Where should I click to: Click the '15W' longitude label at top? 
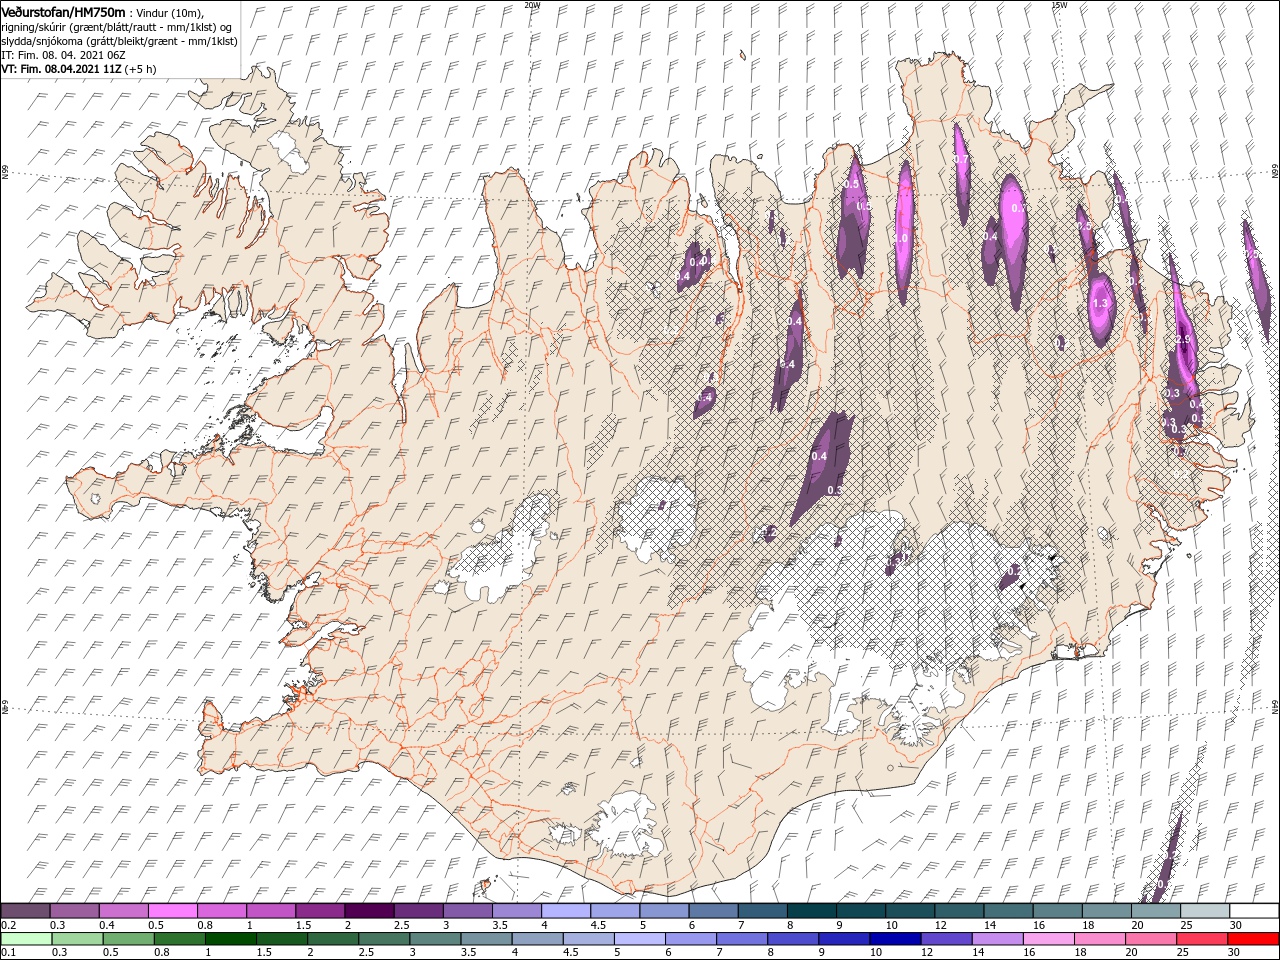[x=1060, y=5]
